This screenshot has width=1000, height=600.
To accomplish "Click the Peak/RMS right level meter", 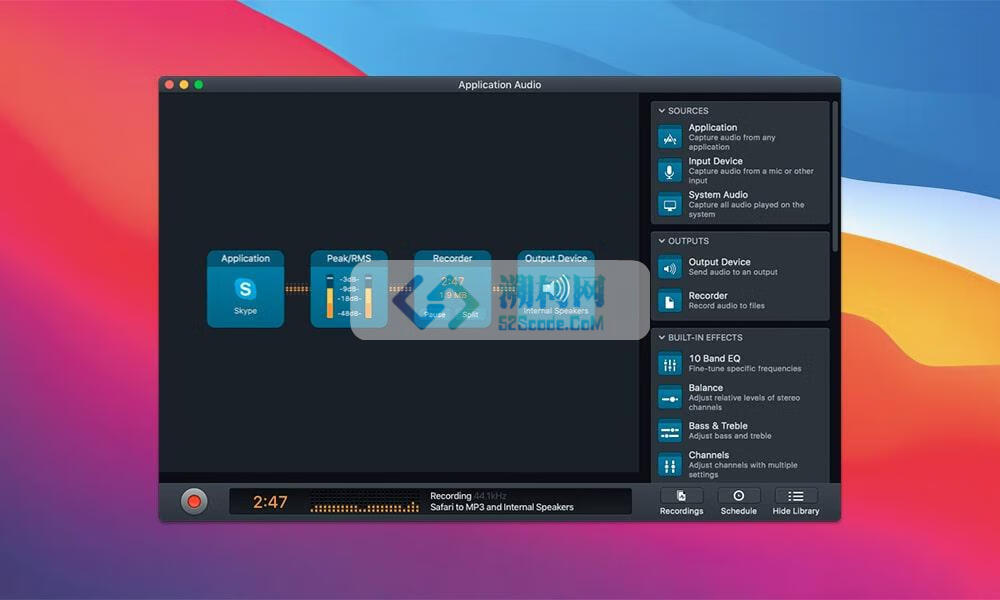I will click(368, 296).
